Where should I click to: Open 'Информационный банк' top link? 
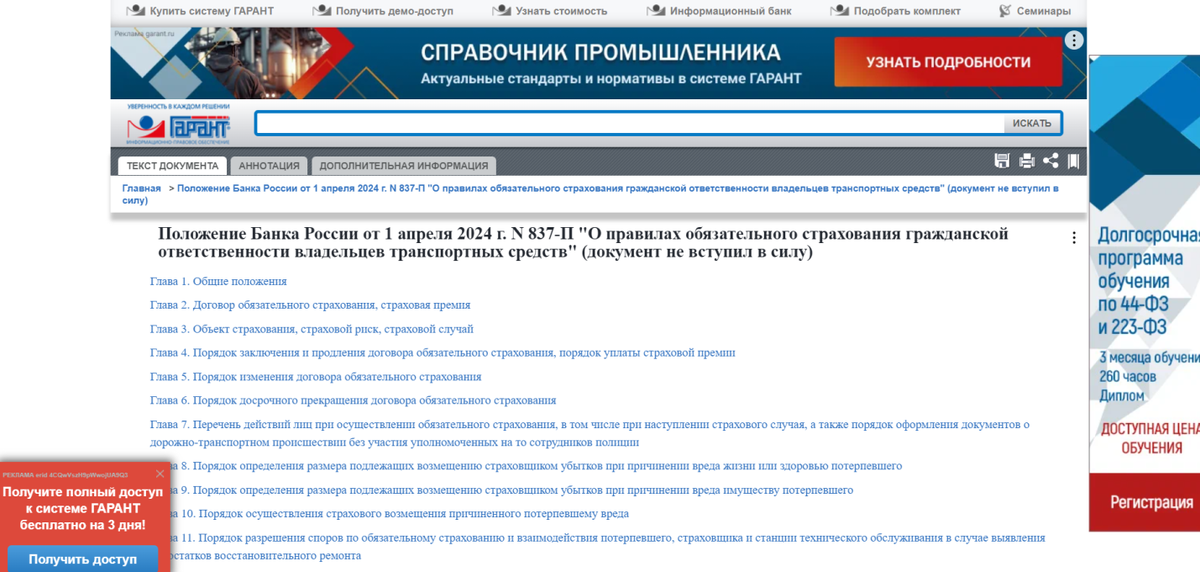click(717, 11)
